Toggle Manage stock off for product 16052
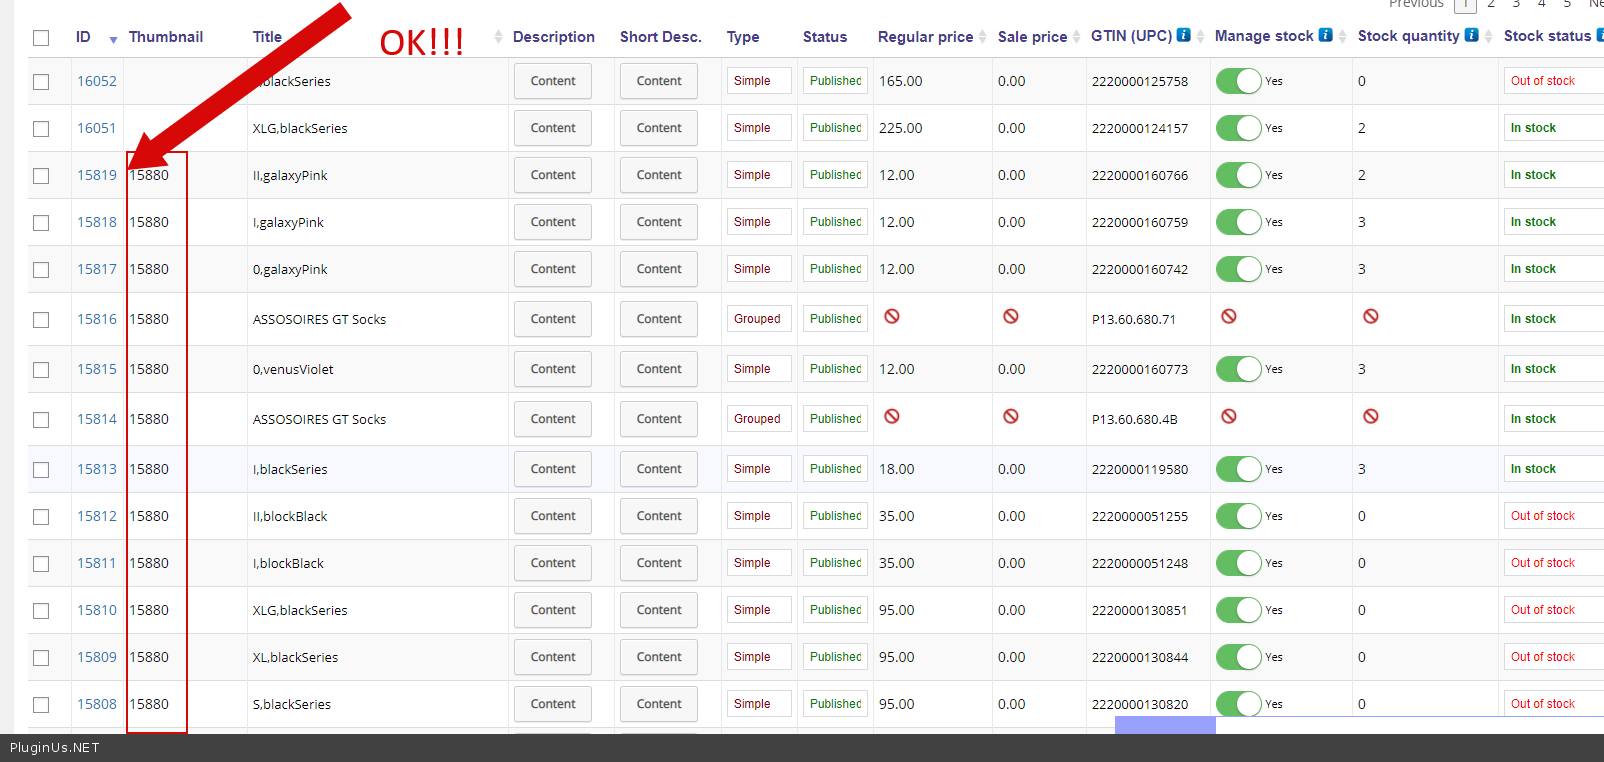 [1238, 81]
